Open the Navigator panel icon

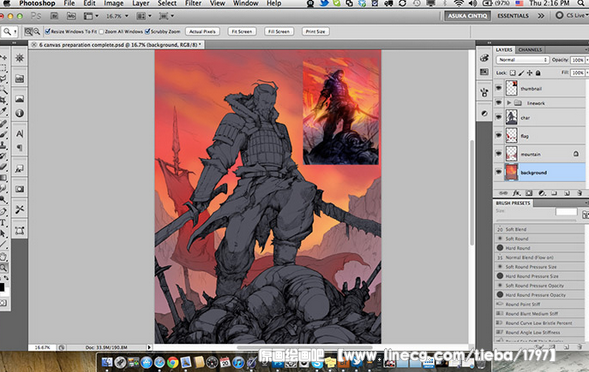[x=20, y=58]
